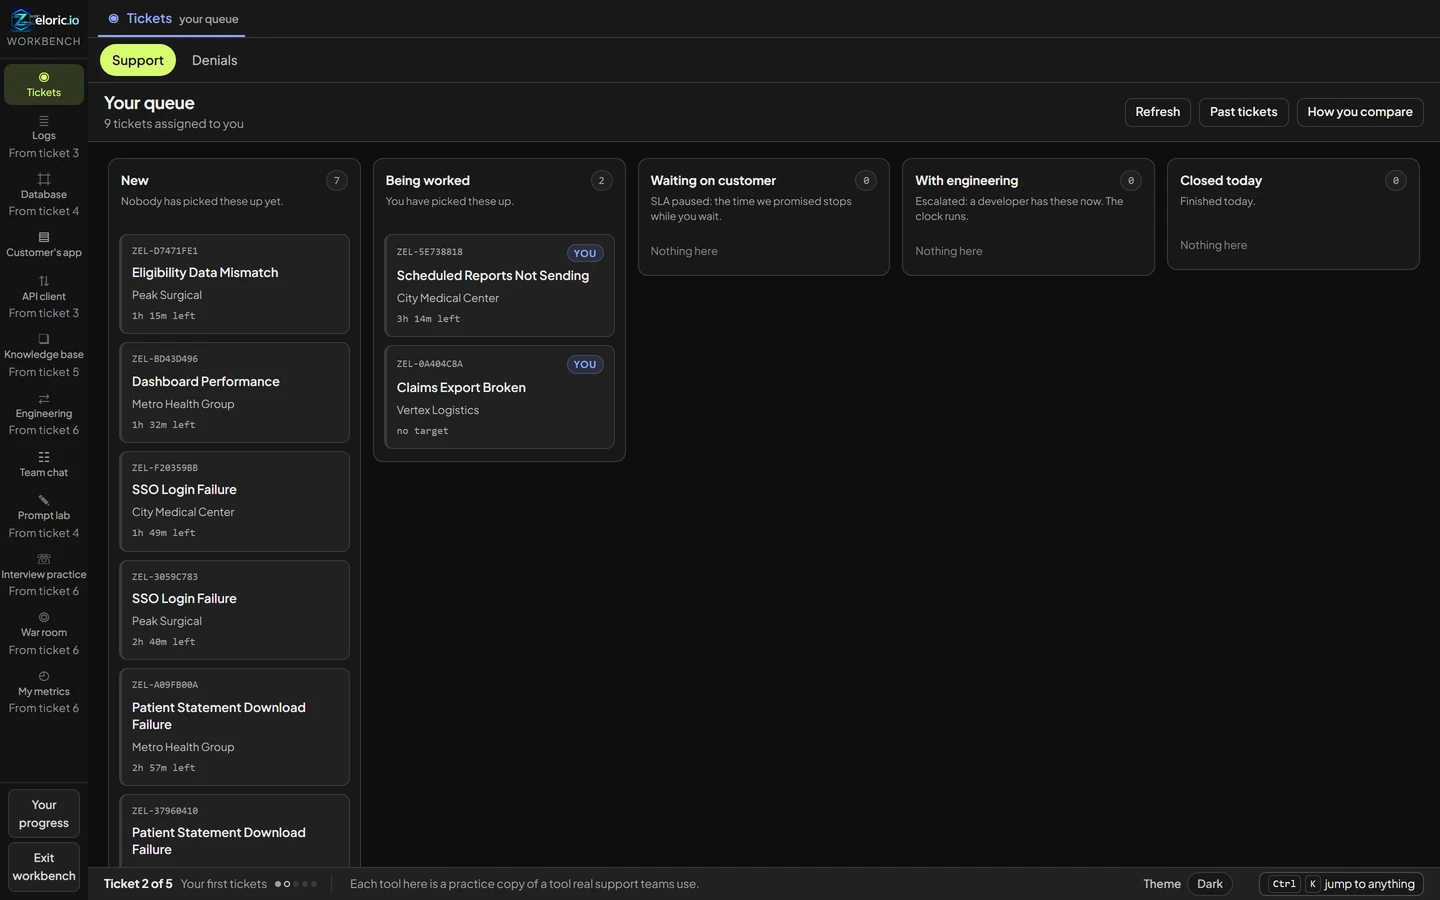Switch to the Denials tab
1440x900 pixels.
coord(215,60)
